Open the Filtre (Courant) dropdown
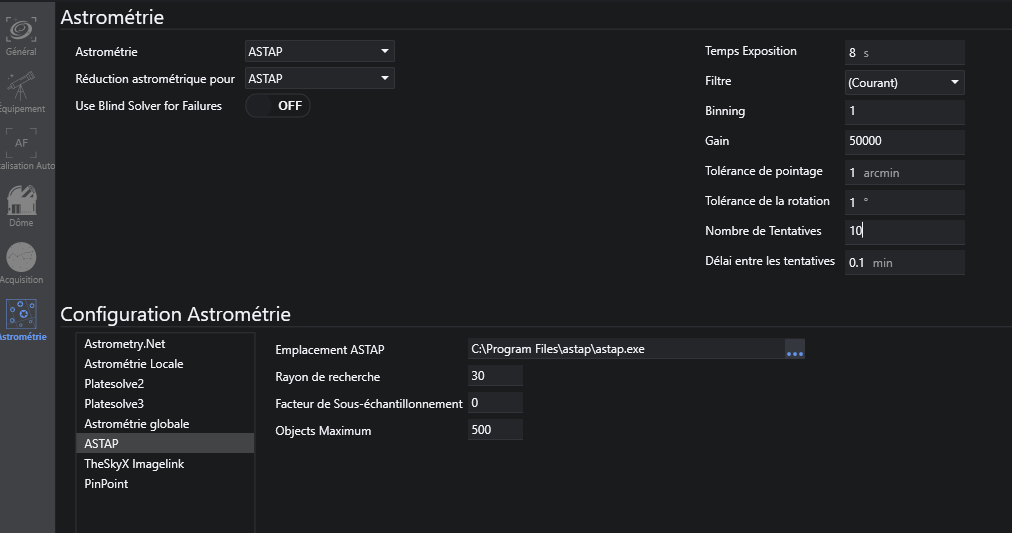Image resolution: width=1012 pixels, height=533 pixels. tap(904, 82)
